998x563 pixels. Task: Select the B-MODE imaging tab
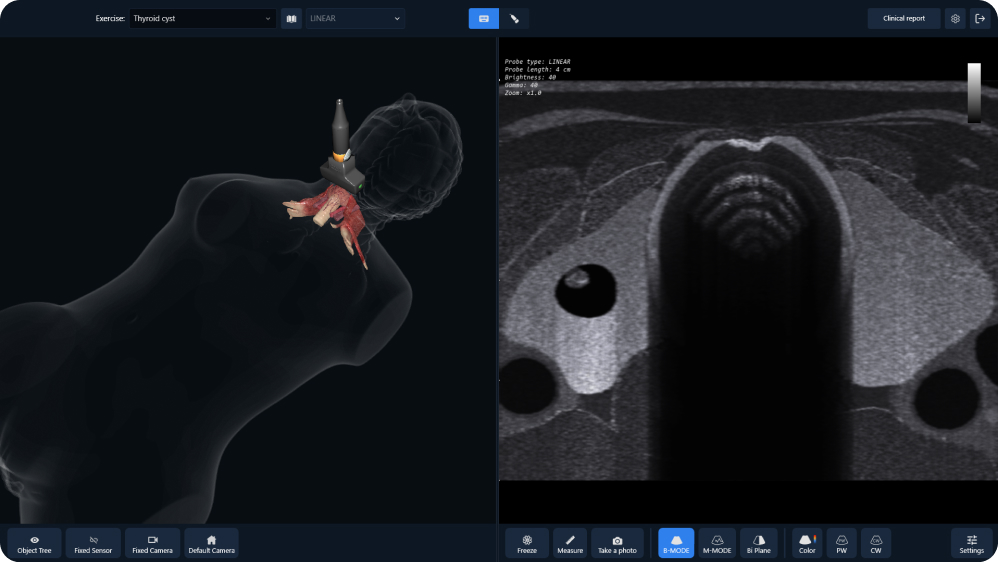click(x=676, y=543)
